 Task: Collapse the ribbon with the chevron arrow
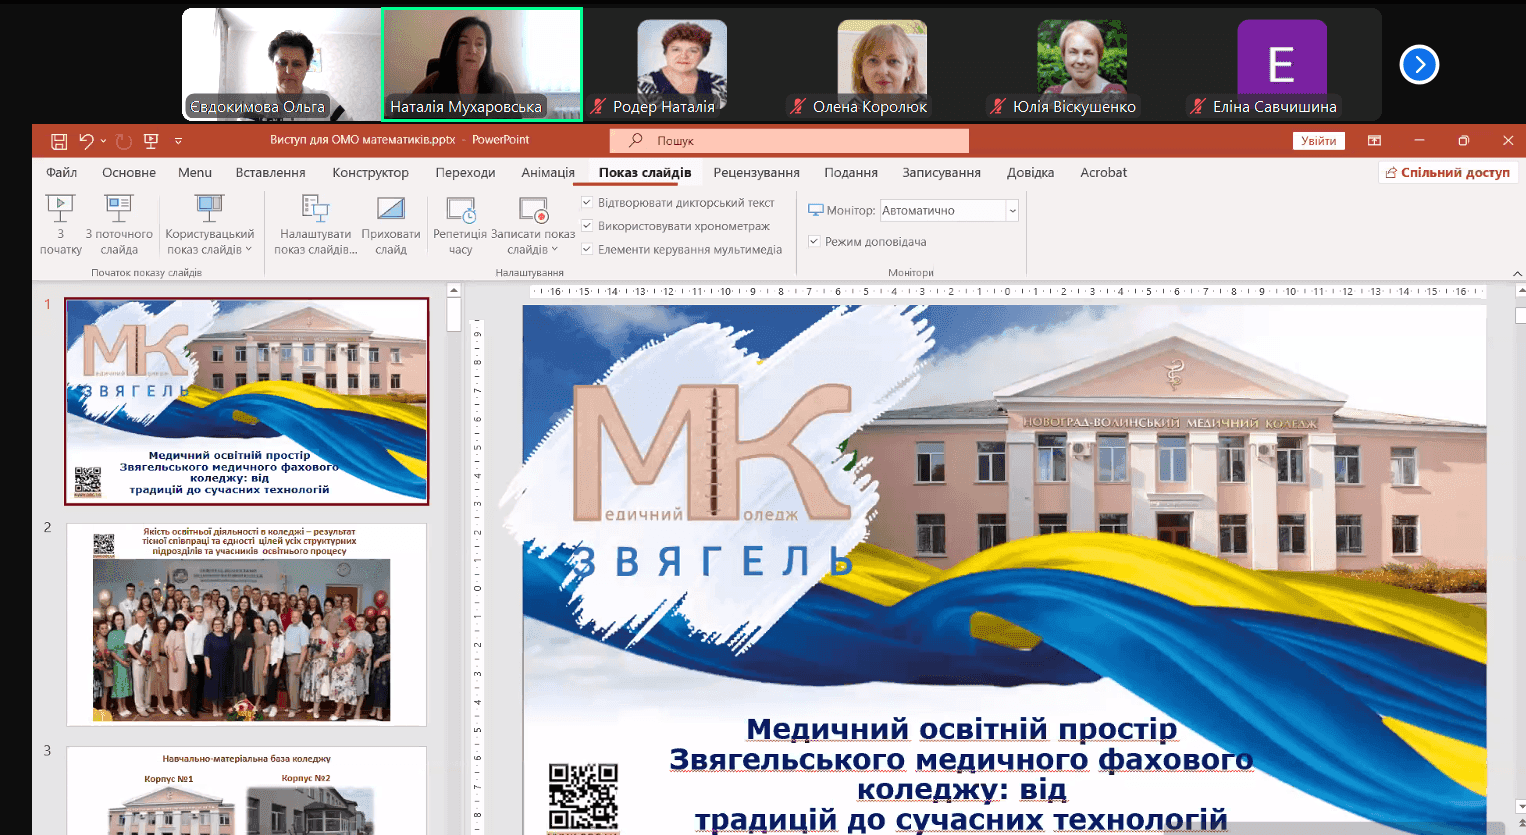coord(1517,273)
